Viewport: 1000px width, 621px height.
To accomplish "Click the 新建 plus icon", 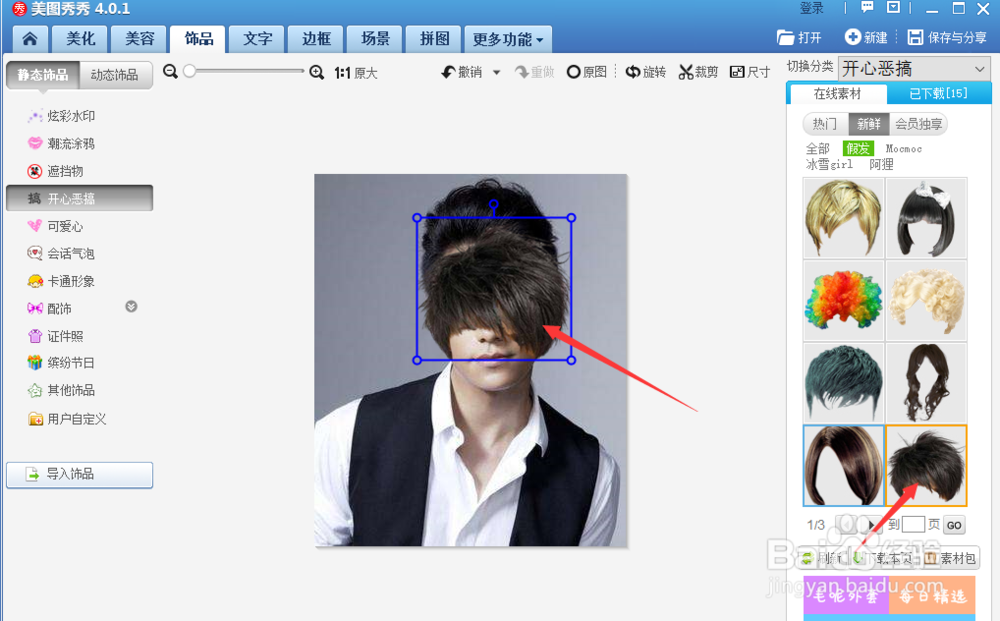I will point(852,37).
